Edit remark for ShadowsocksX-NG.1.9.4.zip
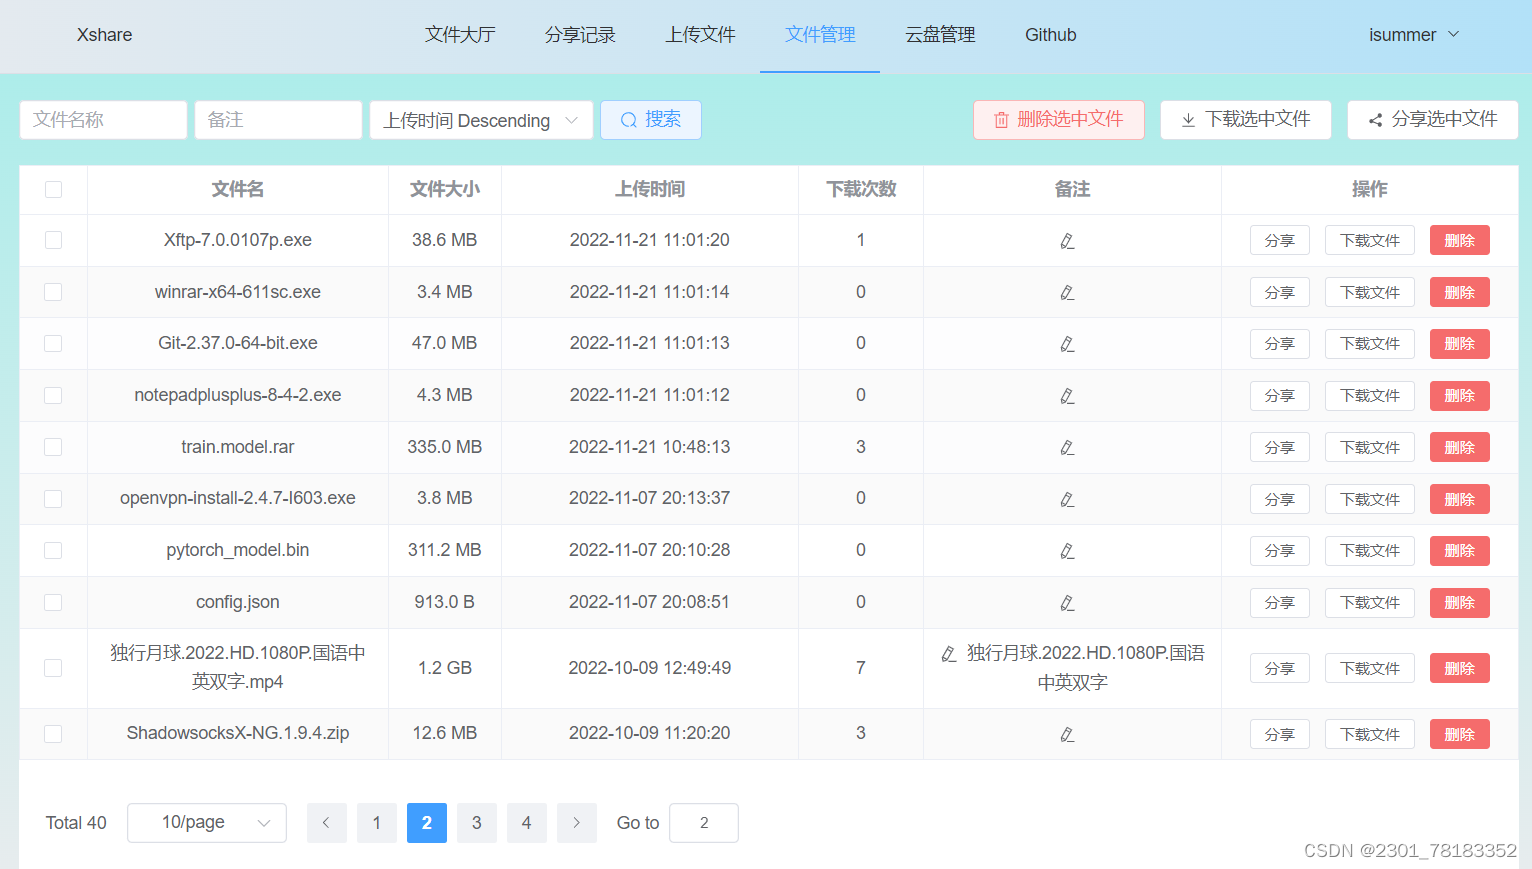This screenshot has height=869, width=1532. point(1067,734)
